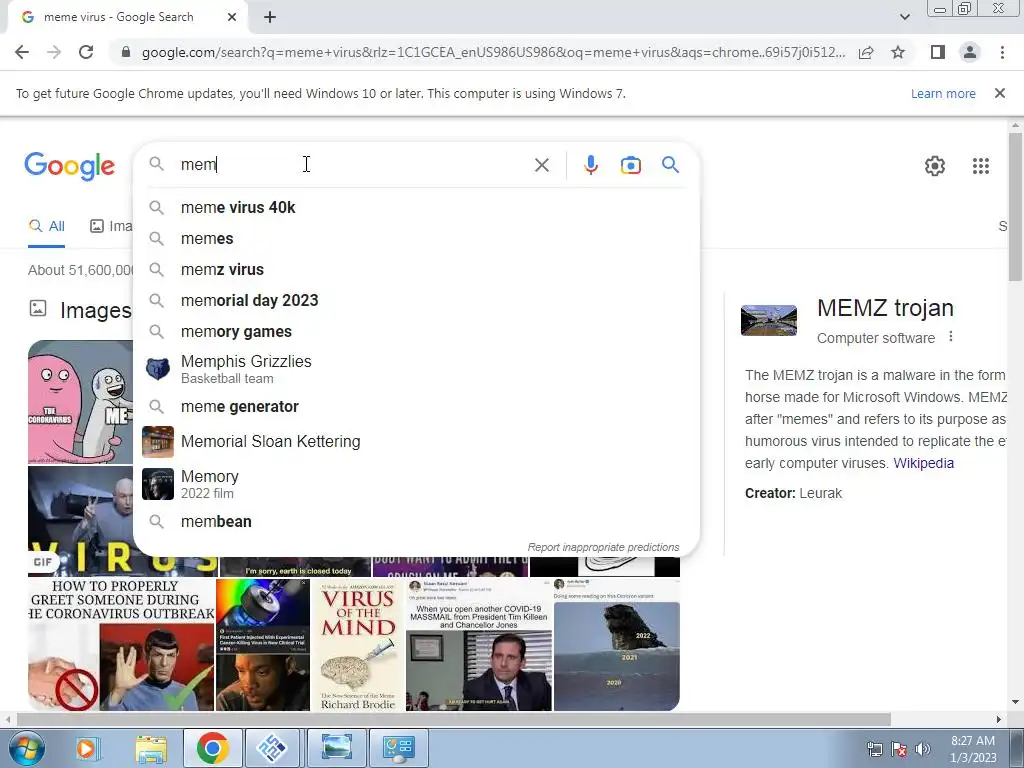The width and height of the screenshot is (1024, 768).
Task: Bookmark this page with the star icon
Action: coord(898,52)
